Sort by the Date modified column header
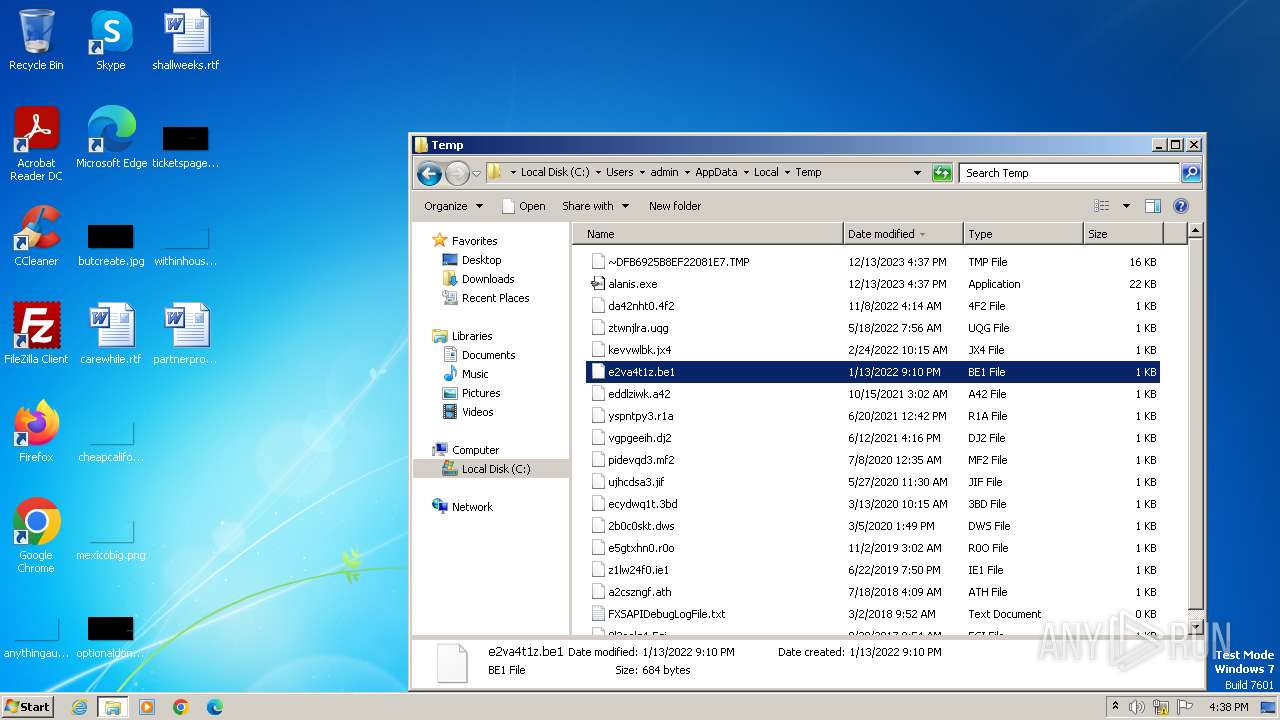The image size is (1280, 720). coord(903,234)
